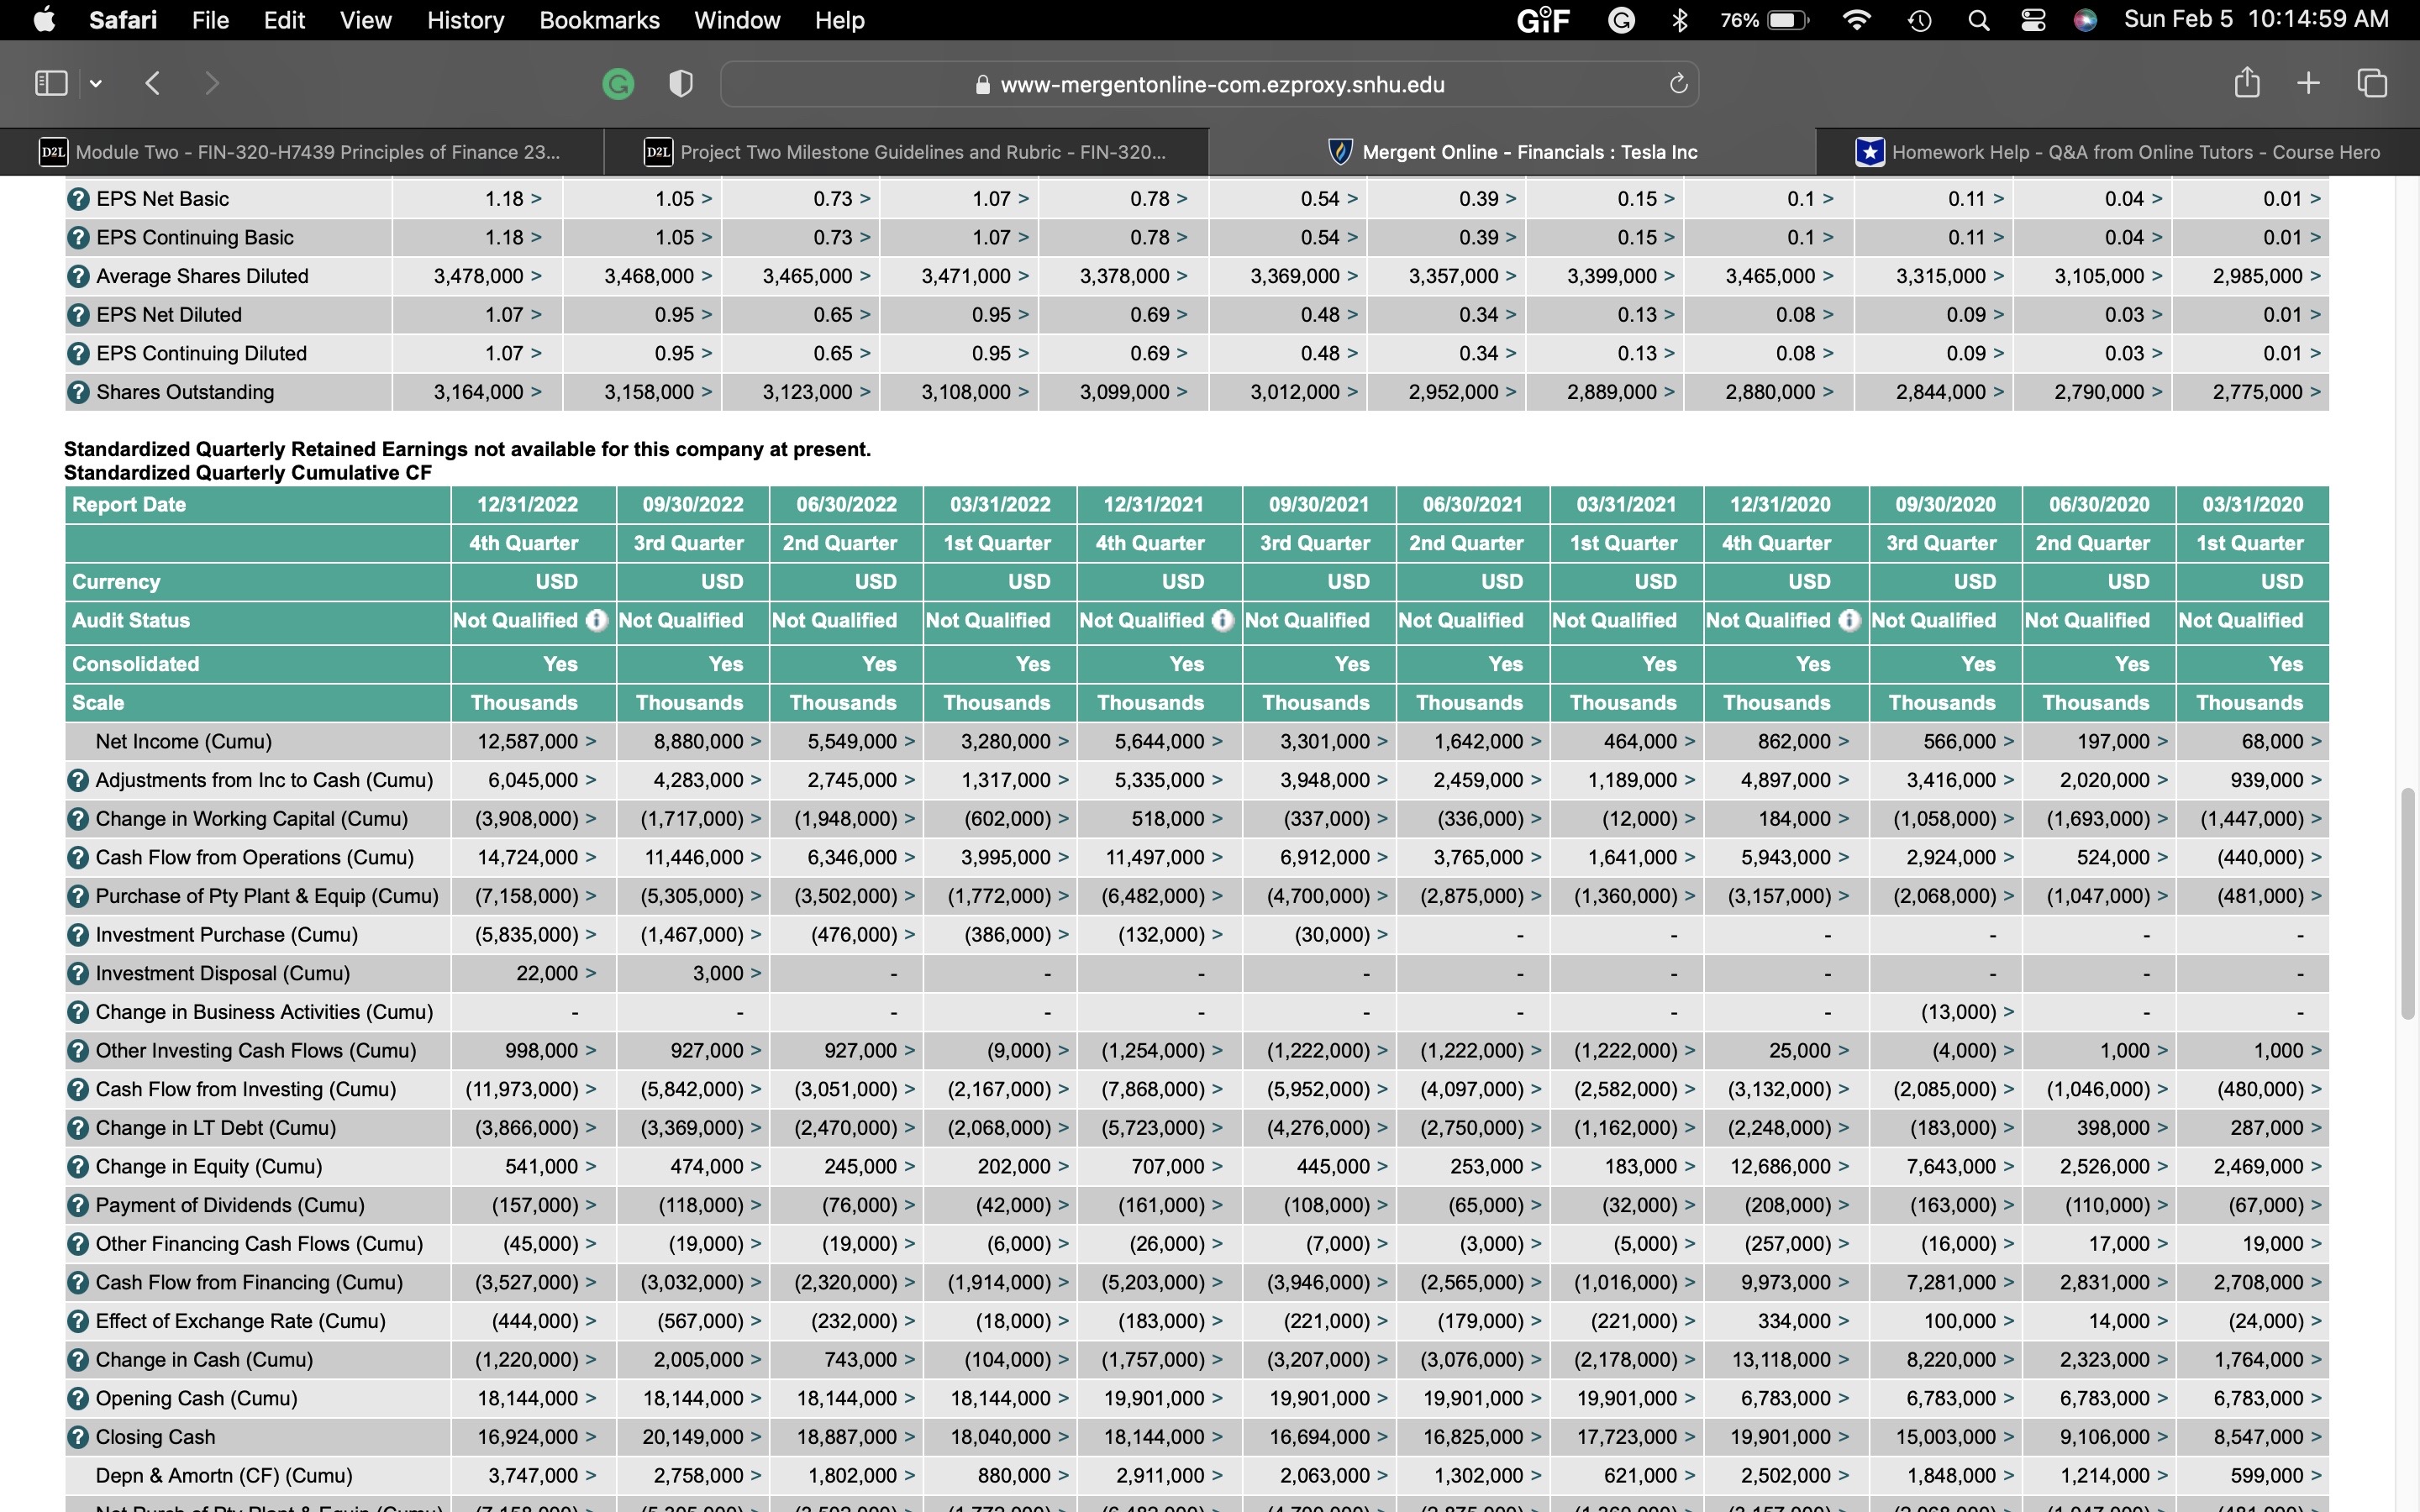Screen dimensions: 2420x1512
Task: Click the (11,973,000) Cash Flow from Investing value
Action: (x=522, y=1090)
